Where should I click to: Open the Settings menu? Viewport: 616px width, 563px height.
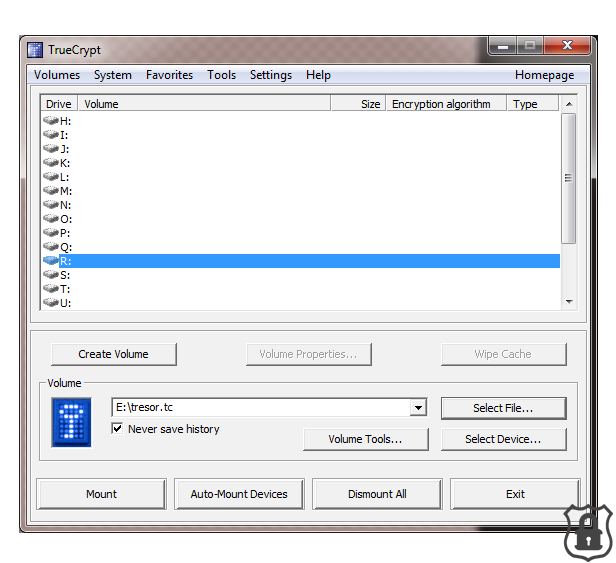point(271,75)
